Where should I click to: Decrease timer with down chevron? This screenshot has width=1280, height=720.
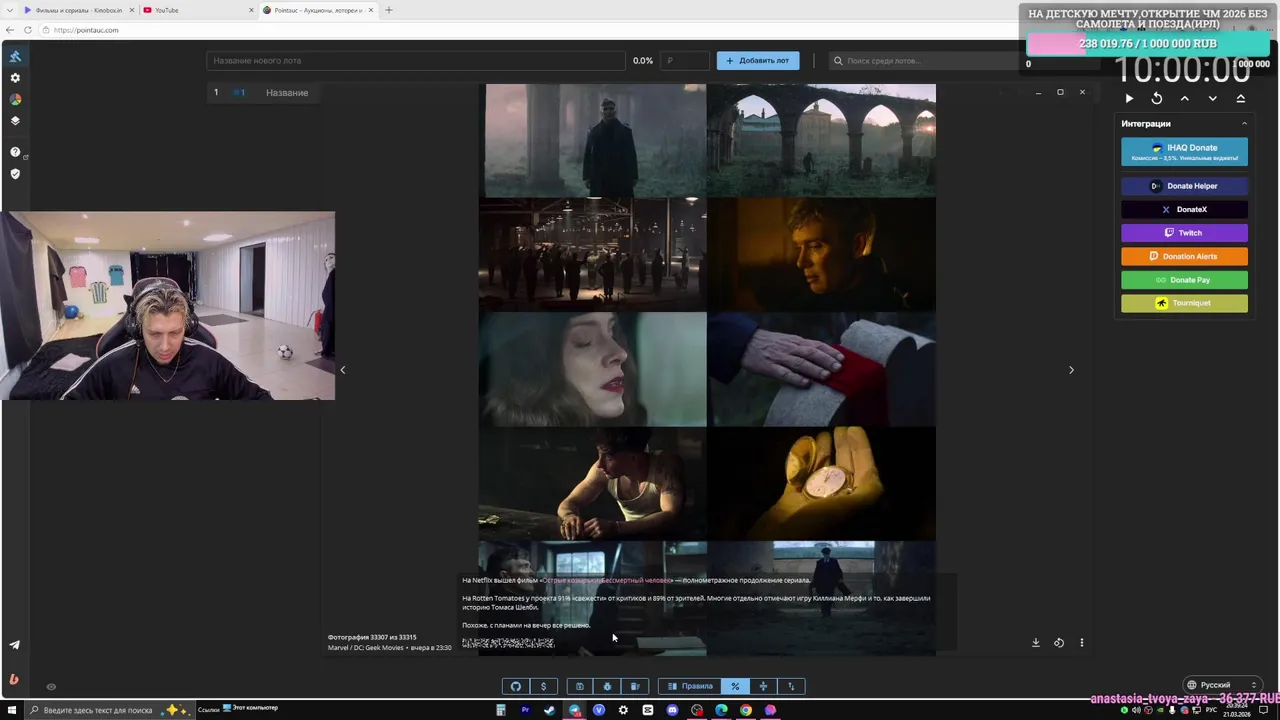tap(1213, 99)
